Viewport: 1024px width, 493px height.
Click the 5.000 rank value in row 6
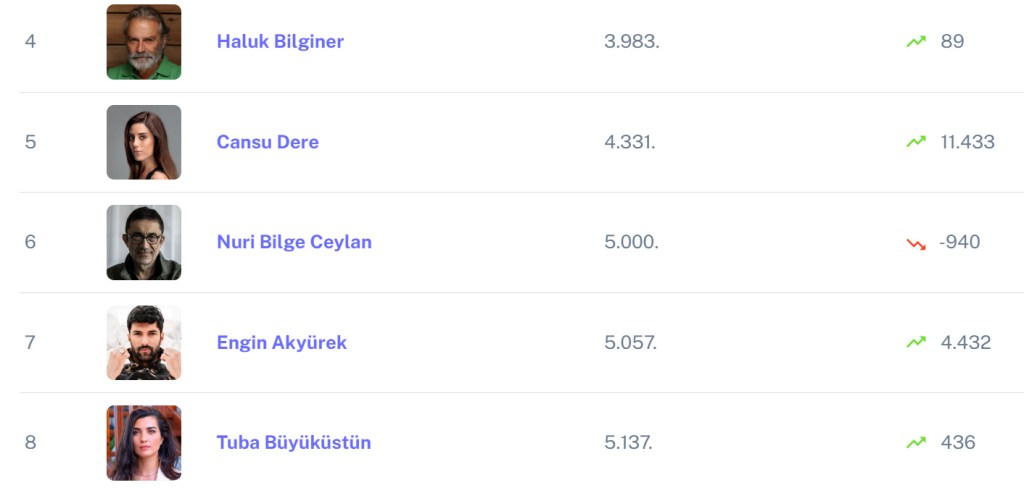click(x=631, y=242)
